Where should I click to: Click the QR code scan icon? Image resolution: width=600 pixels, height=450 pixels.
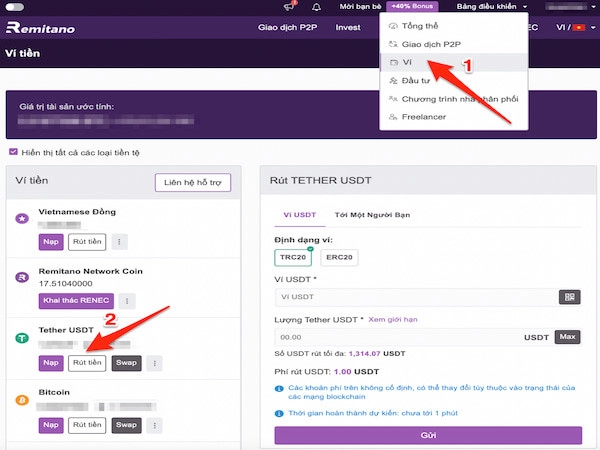point(569,297)
